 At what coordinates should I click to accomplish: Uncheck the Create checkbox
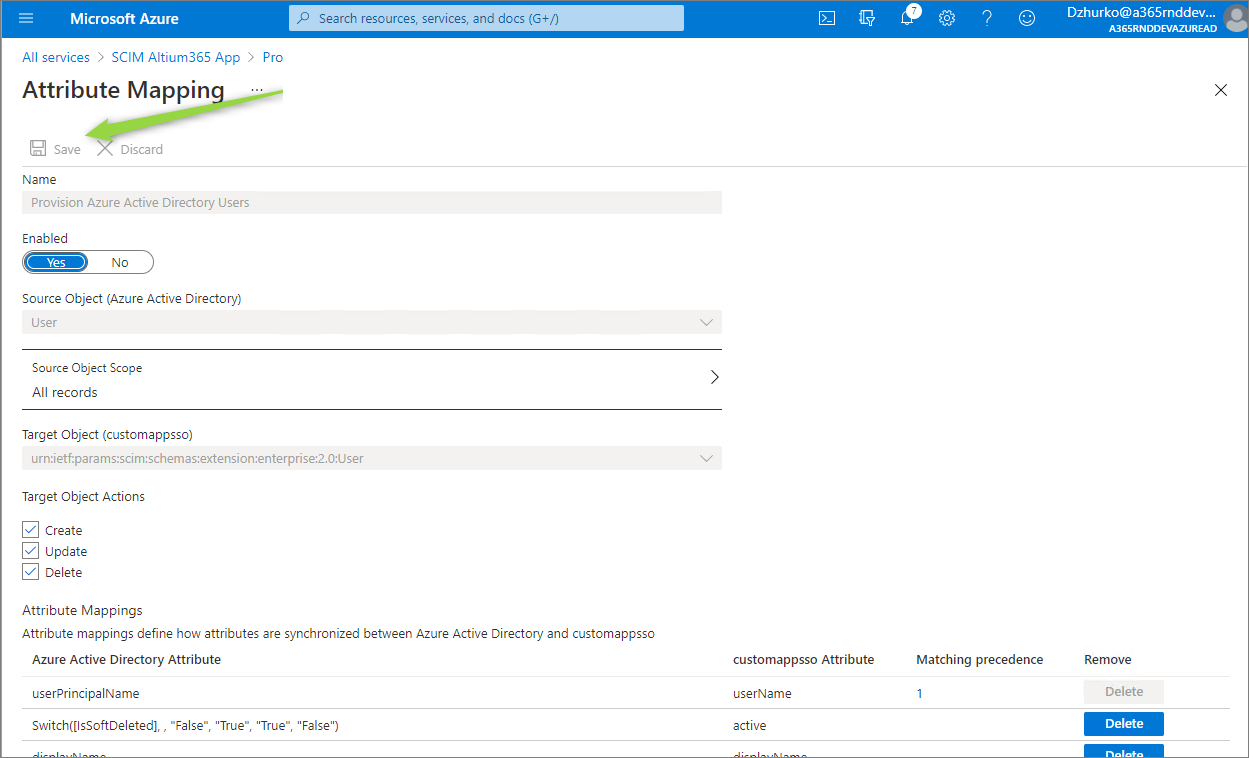30,530
